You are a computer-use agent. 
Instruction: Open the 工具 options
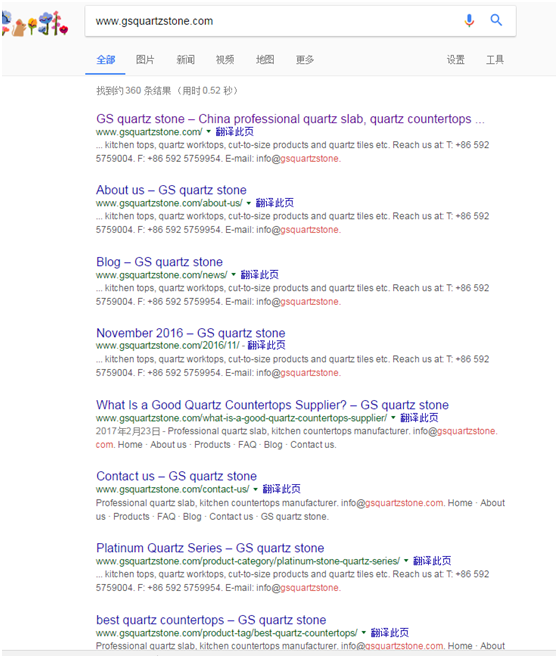[495, 60]
